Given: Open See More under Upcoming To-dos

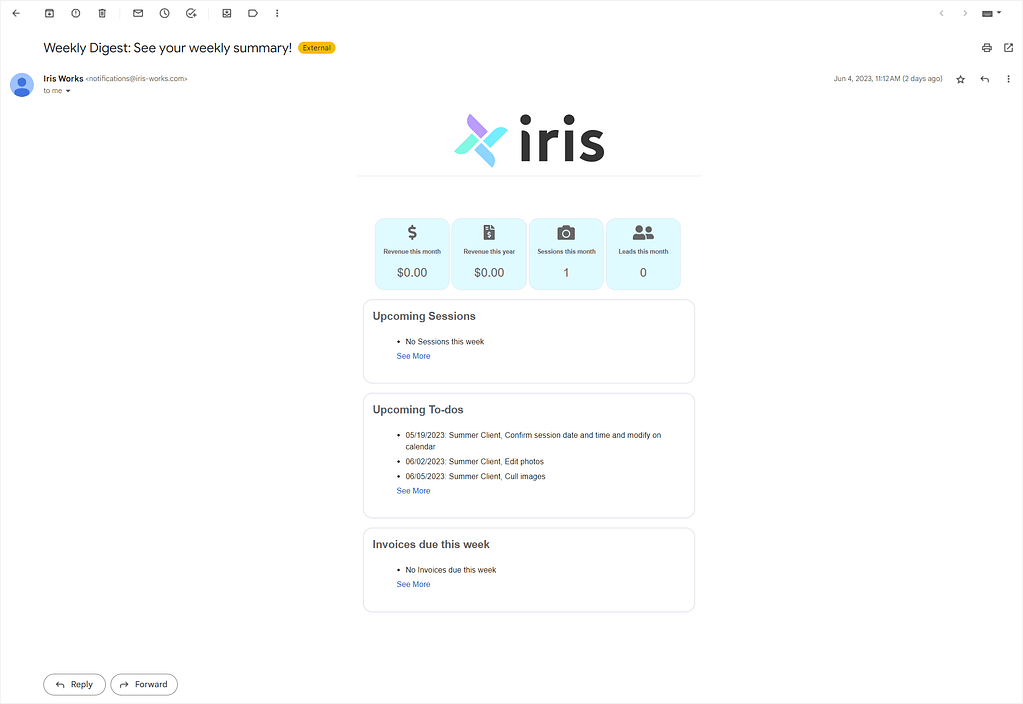Looking at the screenshot, I should click(414, 491).
